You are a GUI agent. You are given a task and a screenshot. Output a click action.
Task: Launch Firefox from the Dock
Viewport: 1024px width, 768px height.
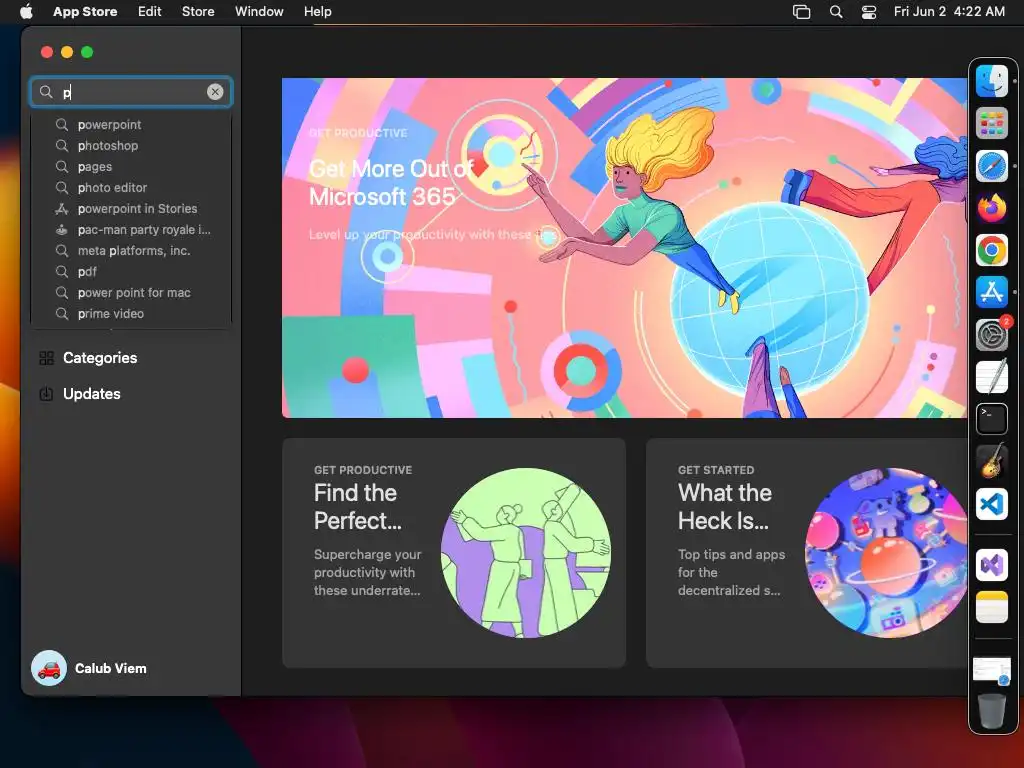point(991,208)
